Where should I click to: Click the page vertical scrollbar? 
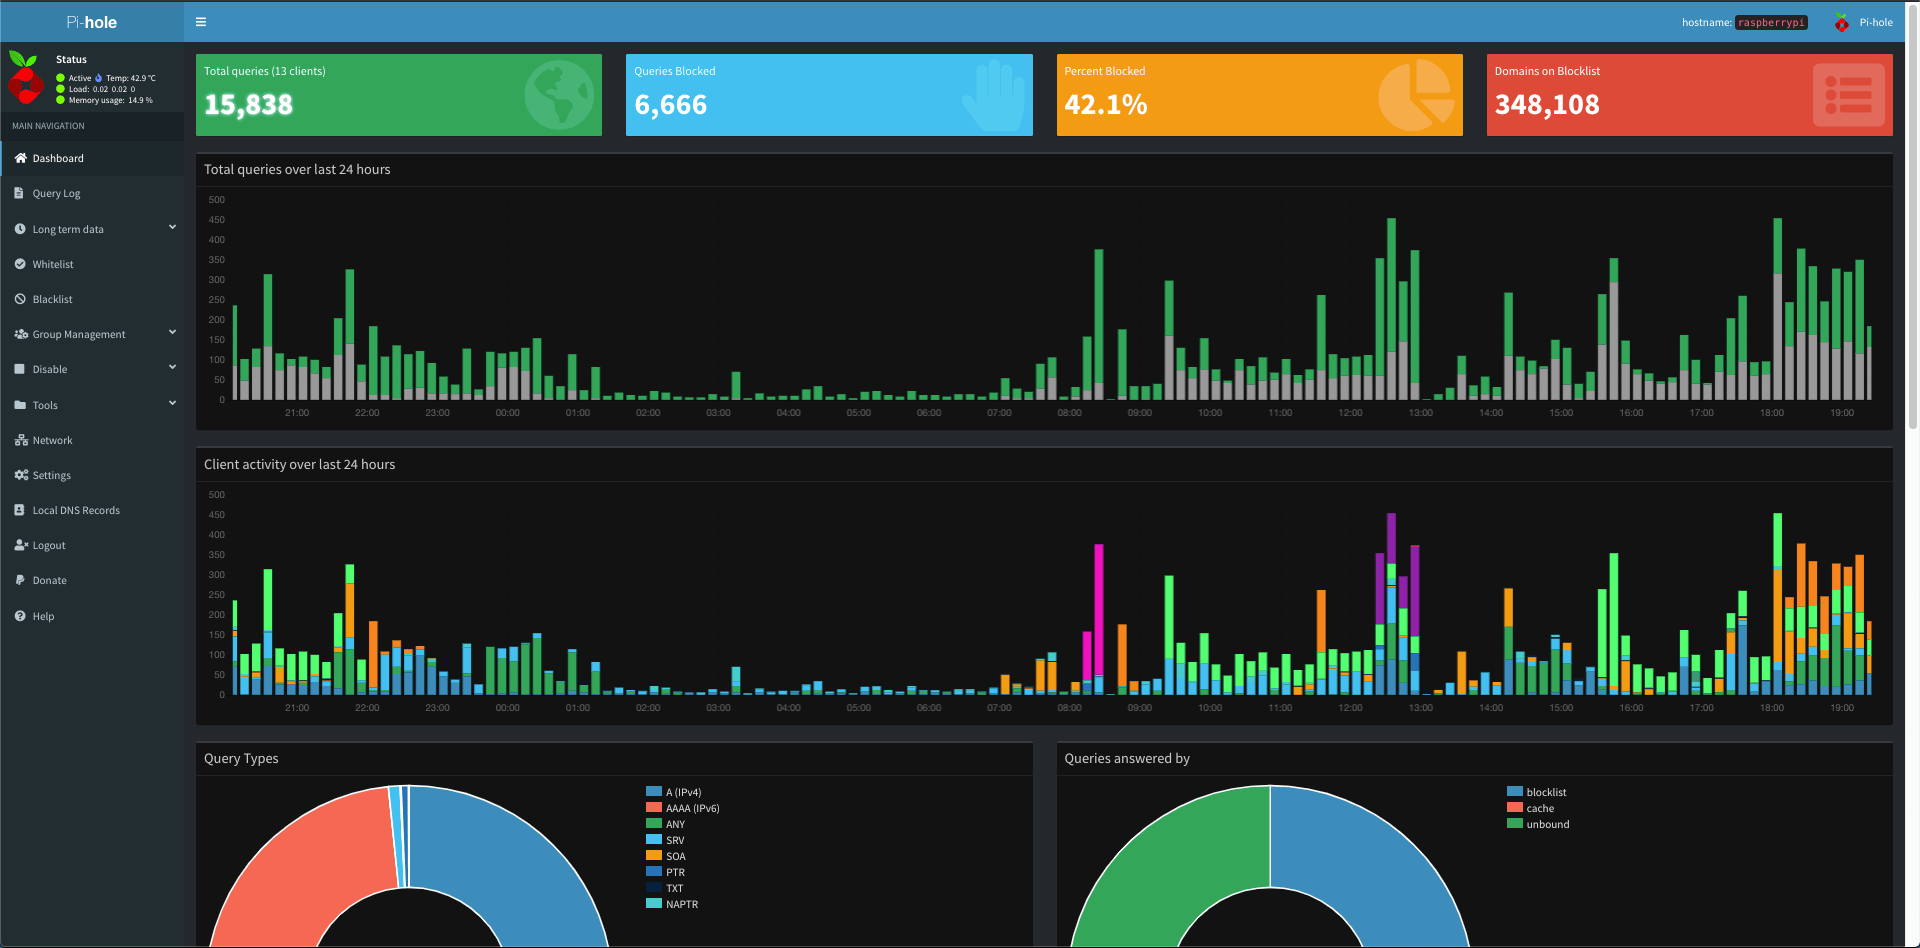1913,220
